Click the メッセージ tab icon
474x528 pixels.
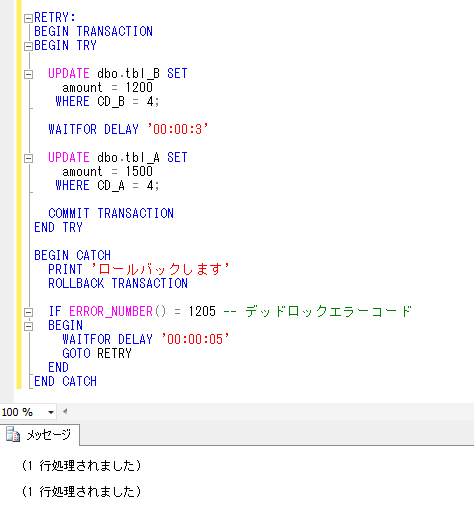click(x=13, y=434)
